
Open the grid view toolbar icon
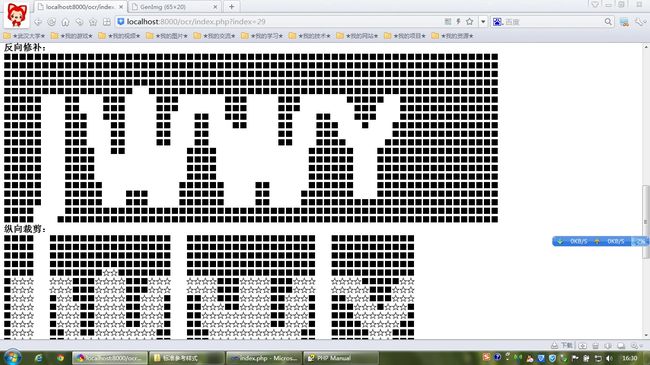(x=107, y=22)
